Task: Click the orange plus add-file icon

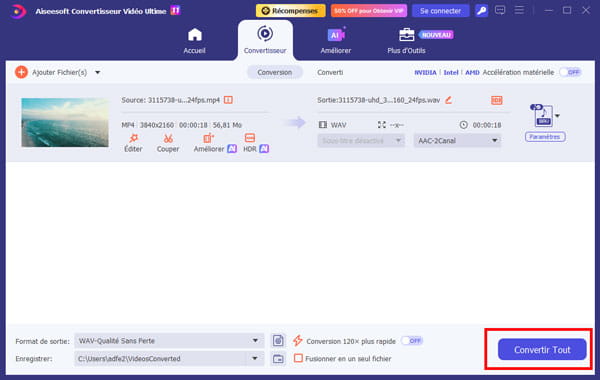Action: point(21,72)
